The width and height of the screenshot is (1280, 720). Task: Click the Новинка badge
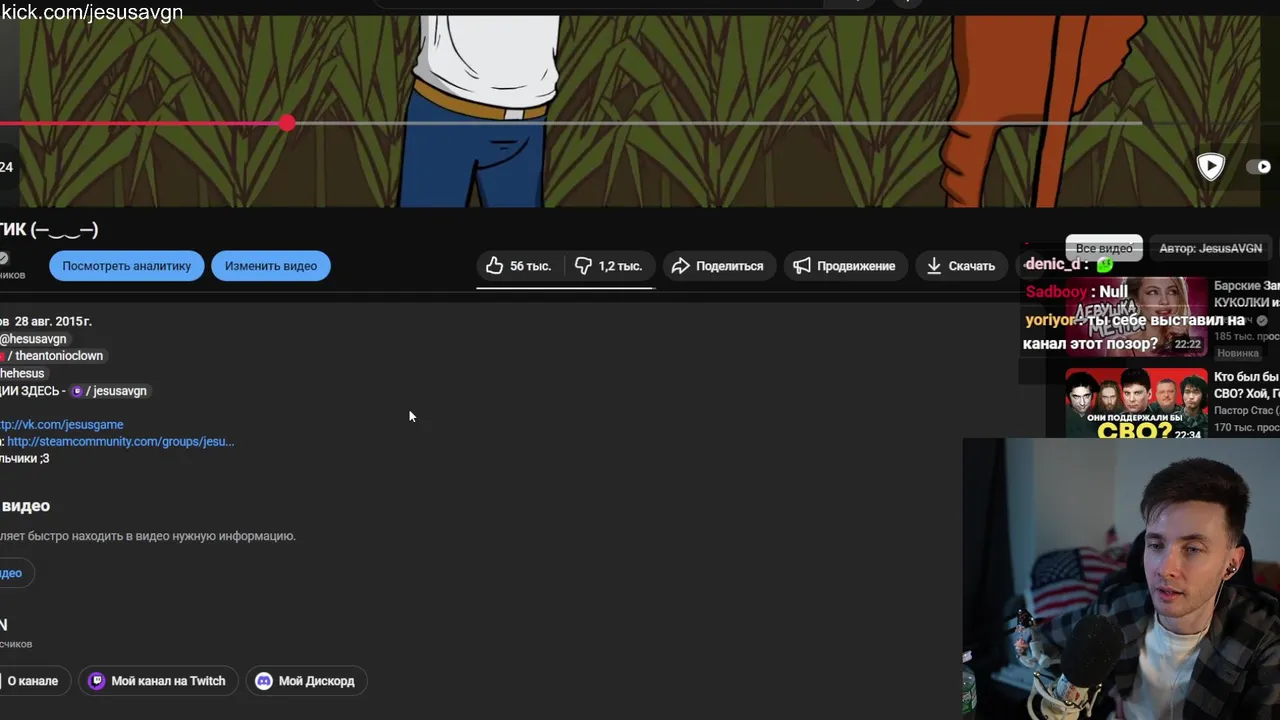1238,353
